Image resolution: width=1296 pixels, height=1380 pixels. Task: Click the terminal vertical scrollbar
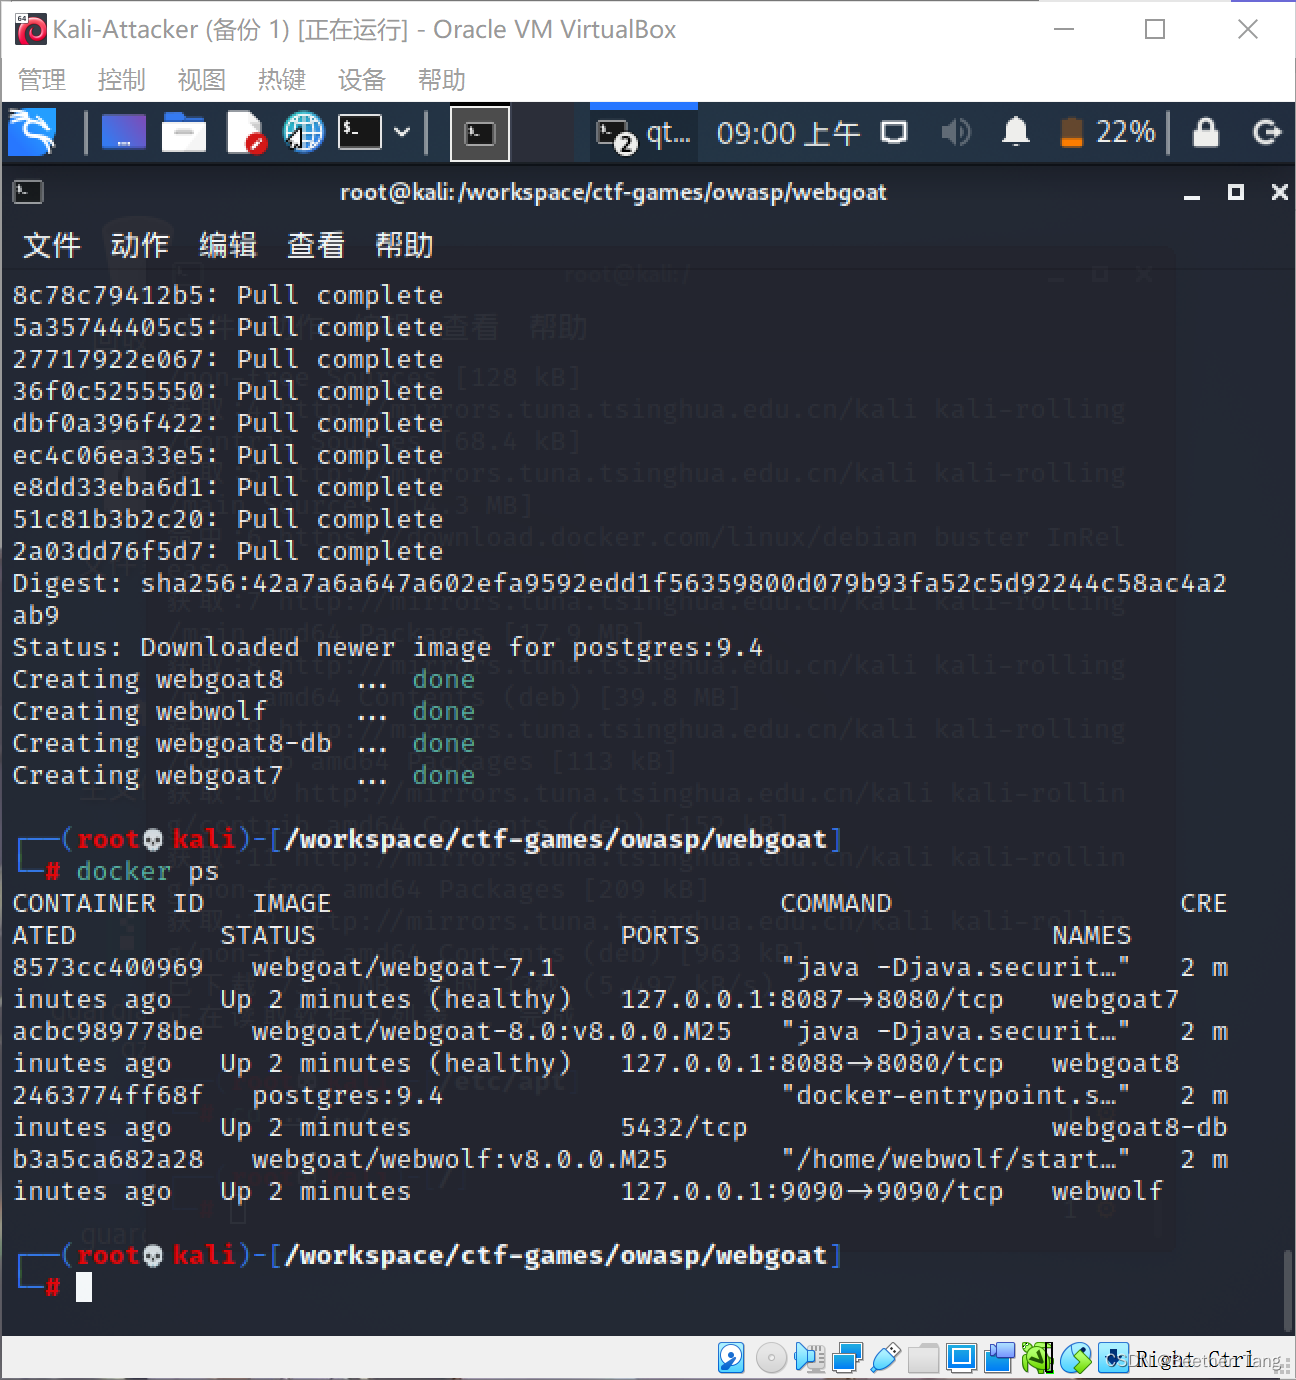[x=1288, y=1290]
